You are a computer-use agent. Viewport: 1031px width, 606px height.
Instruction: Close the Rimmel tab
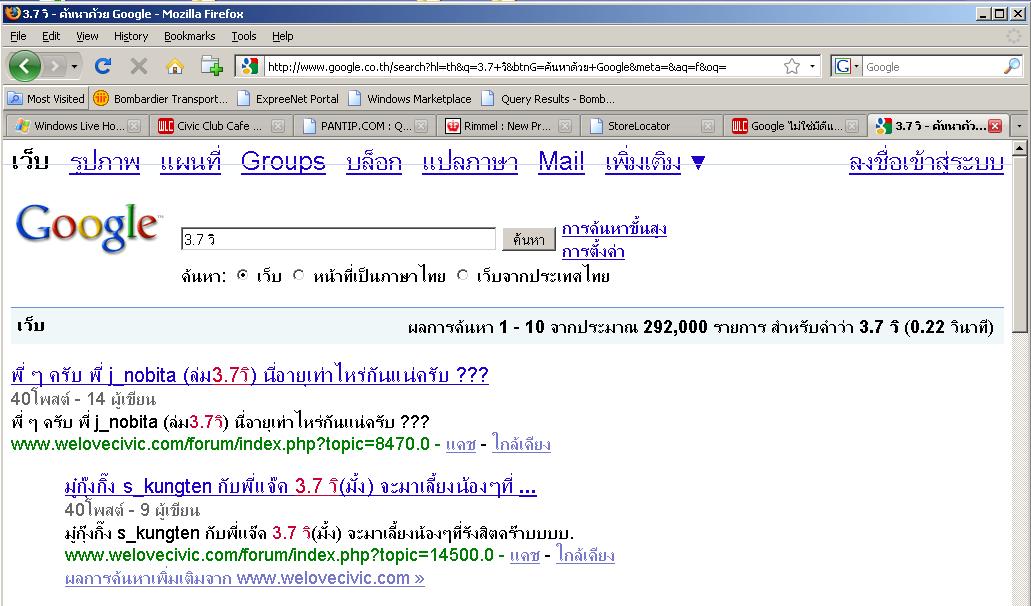(567, 126)
